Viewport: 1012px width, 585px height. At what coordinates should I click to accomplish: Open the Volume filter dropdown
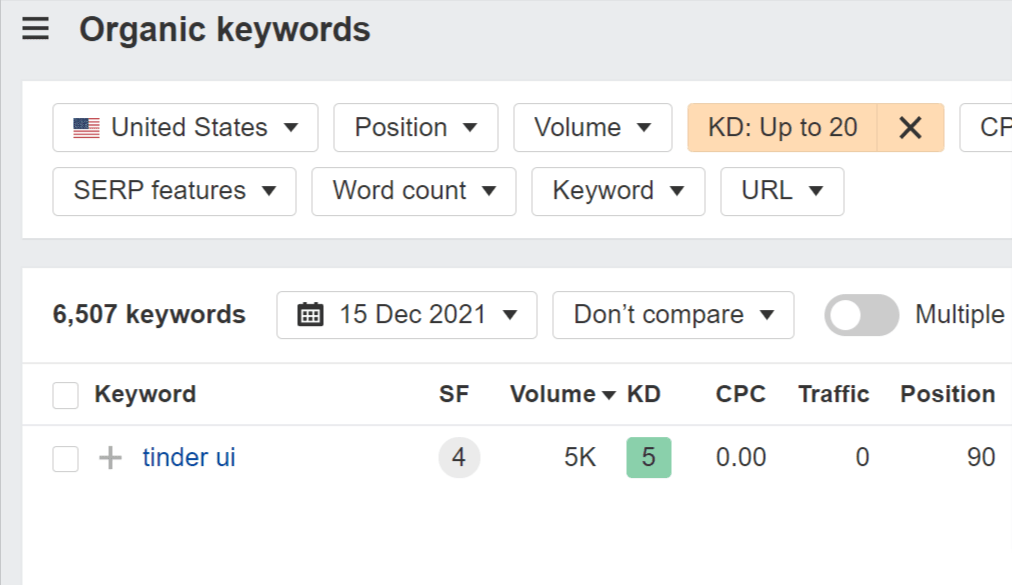(592, 128)
